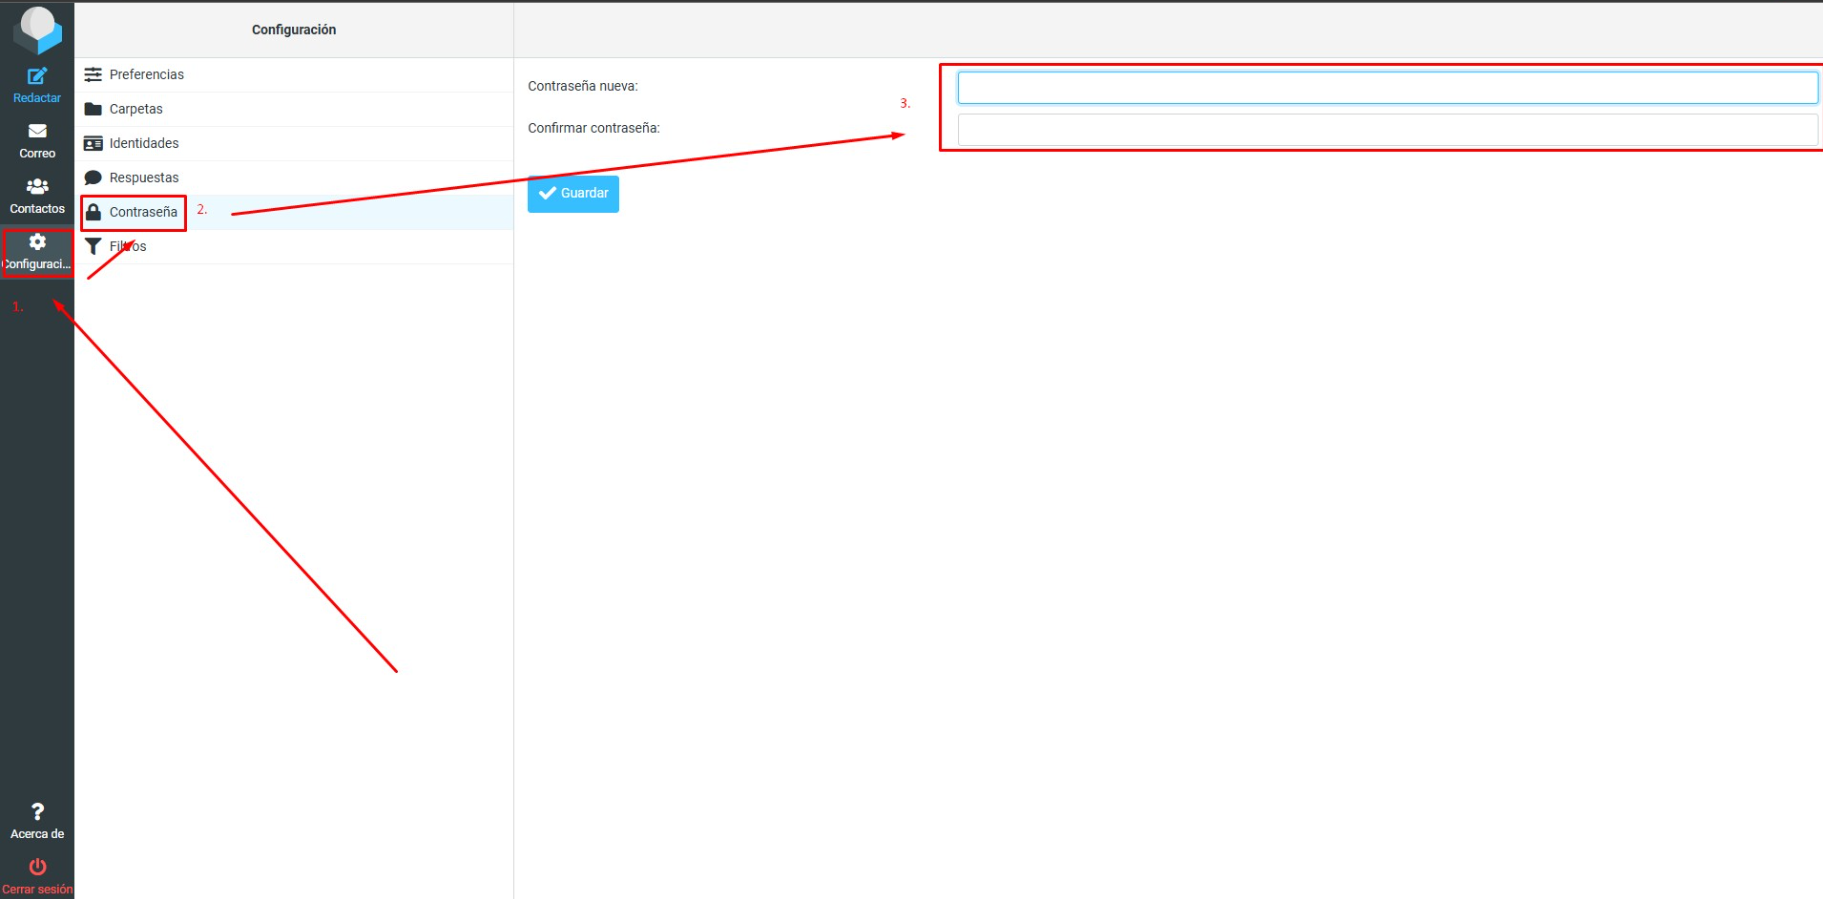Click the sliders icon beside Preferencias
This screenshot has height=899, width=1823.
93,75
